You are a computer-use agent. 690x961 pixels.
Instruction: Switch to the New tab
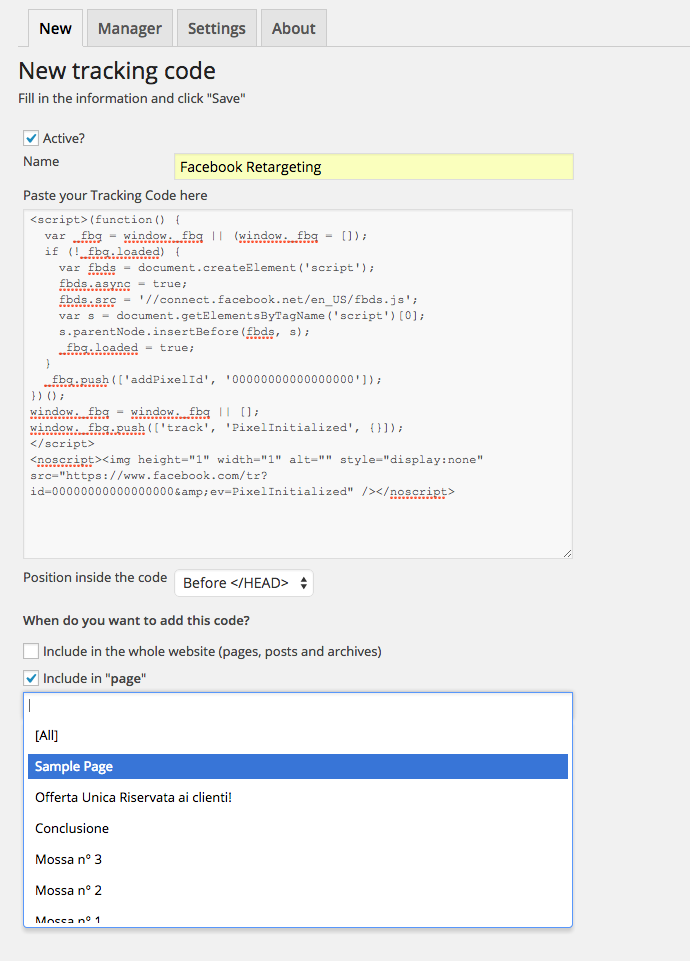tap(55, 28)
